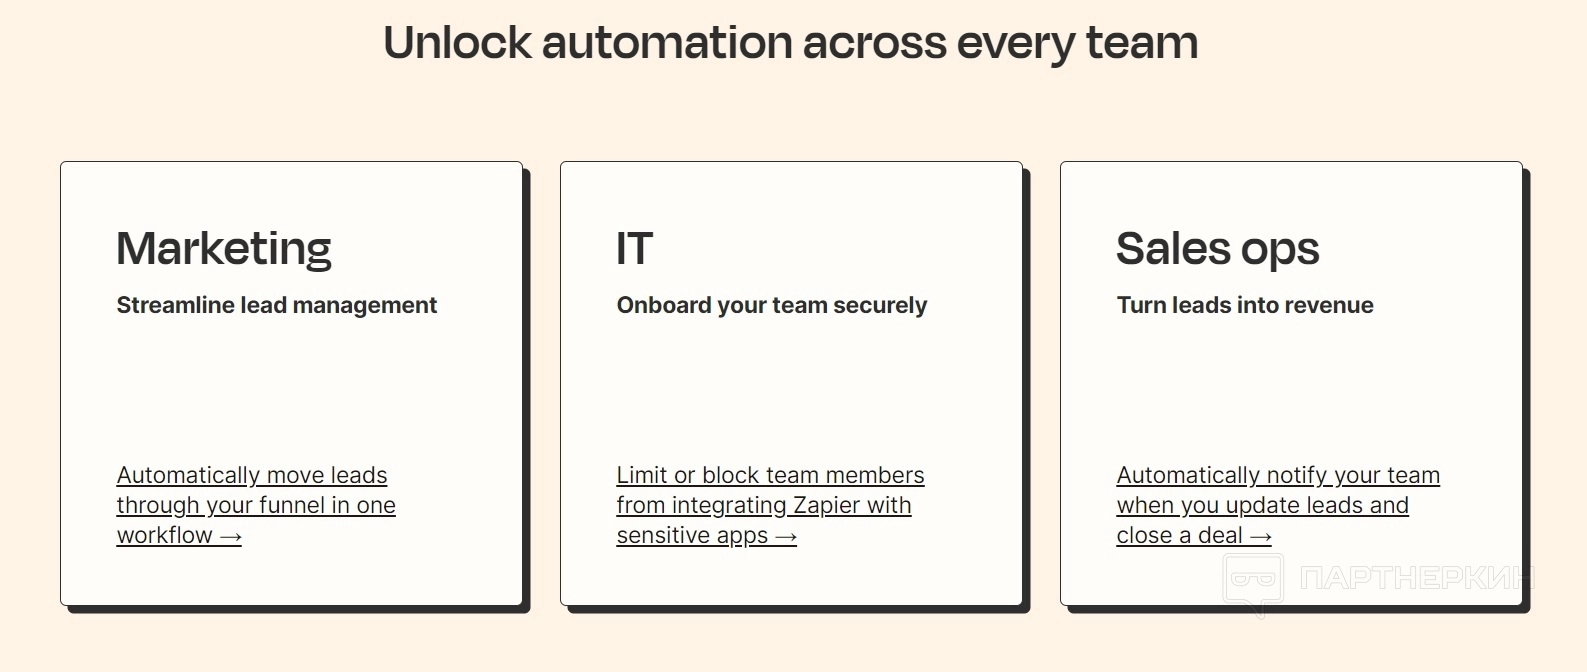Click the empty middle area of the IT card
Viewport: 1587px width, 672px height.
(x=791, y=390)
